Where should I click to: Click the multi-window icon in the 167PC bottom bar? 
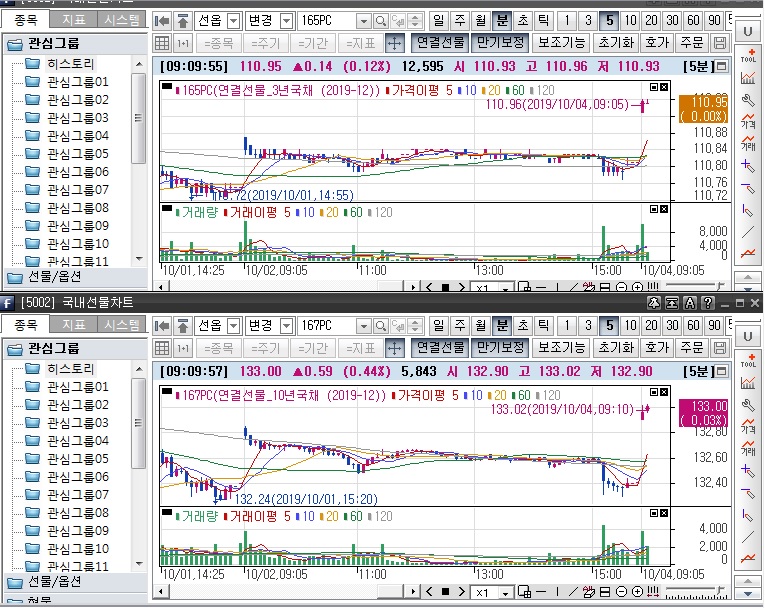click(x=524, y=592)
